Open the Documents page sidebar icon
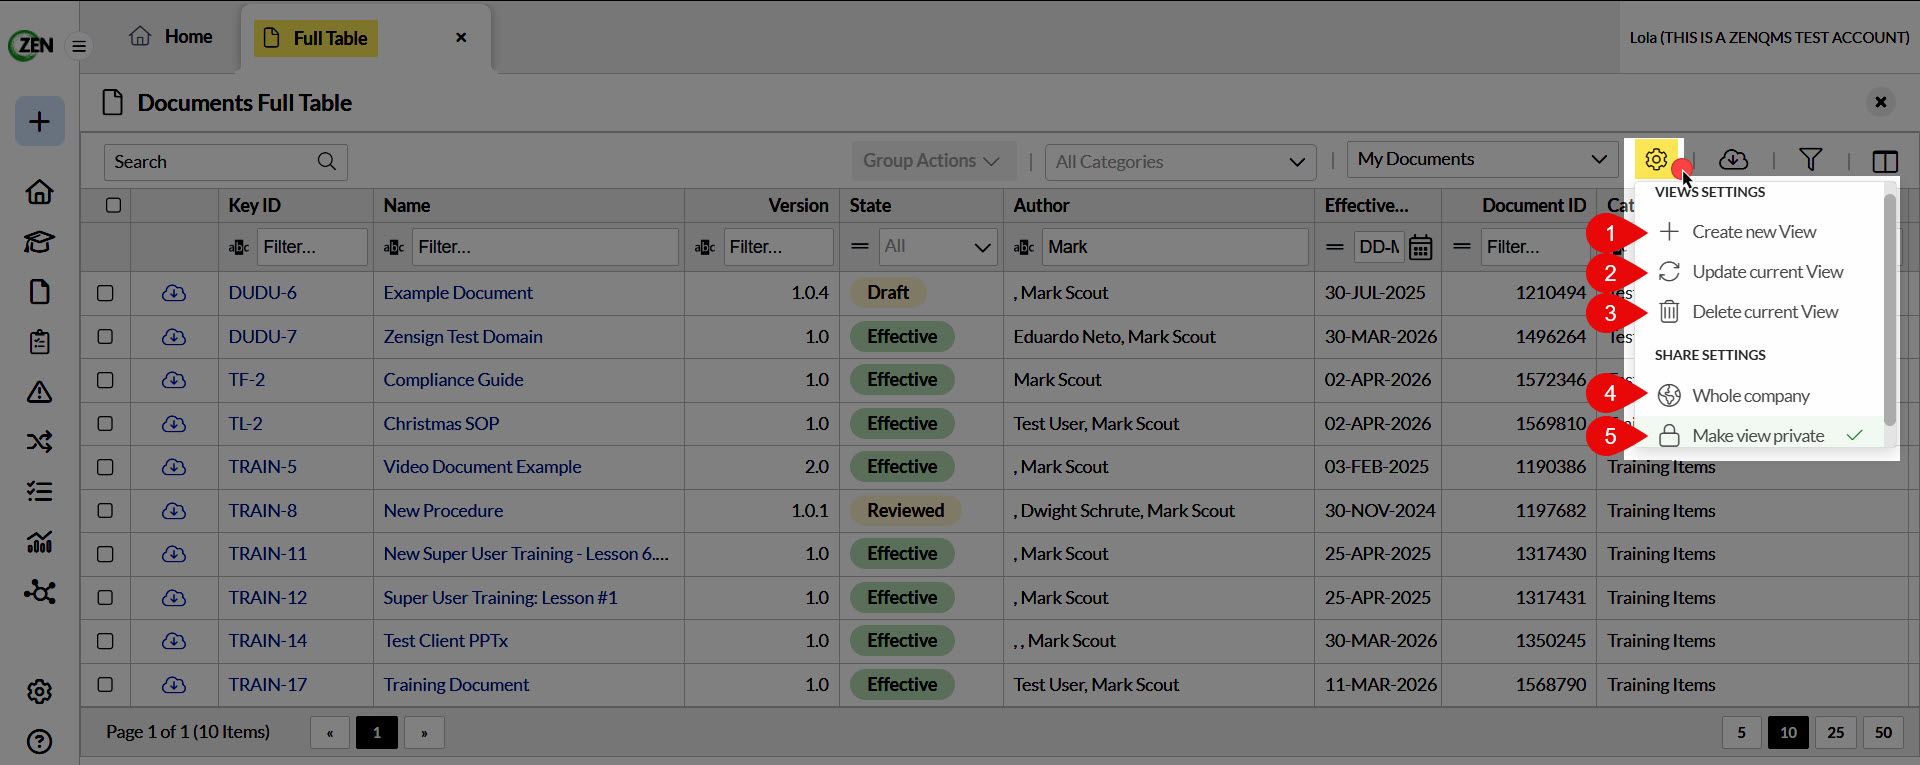This screenshot has height=765, width=1920. point(40,291)
